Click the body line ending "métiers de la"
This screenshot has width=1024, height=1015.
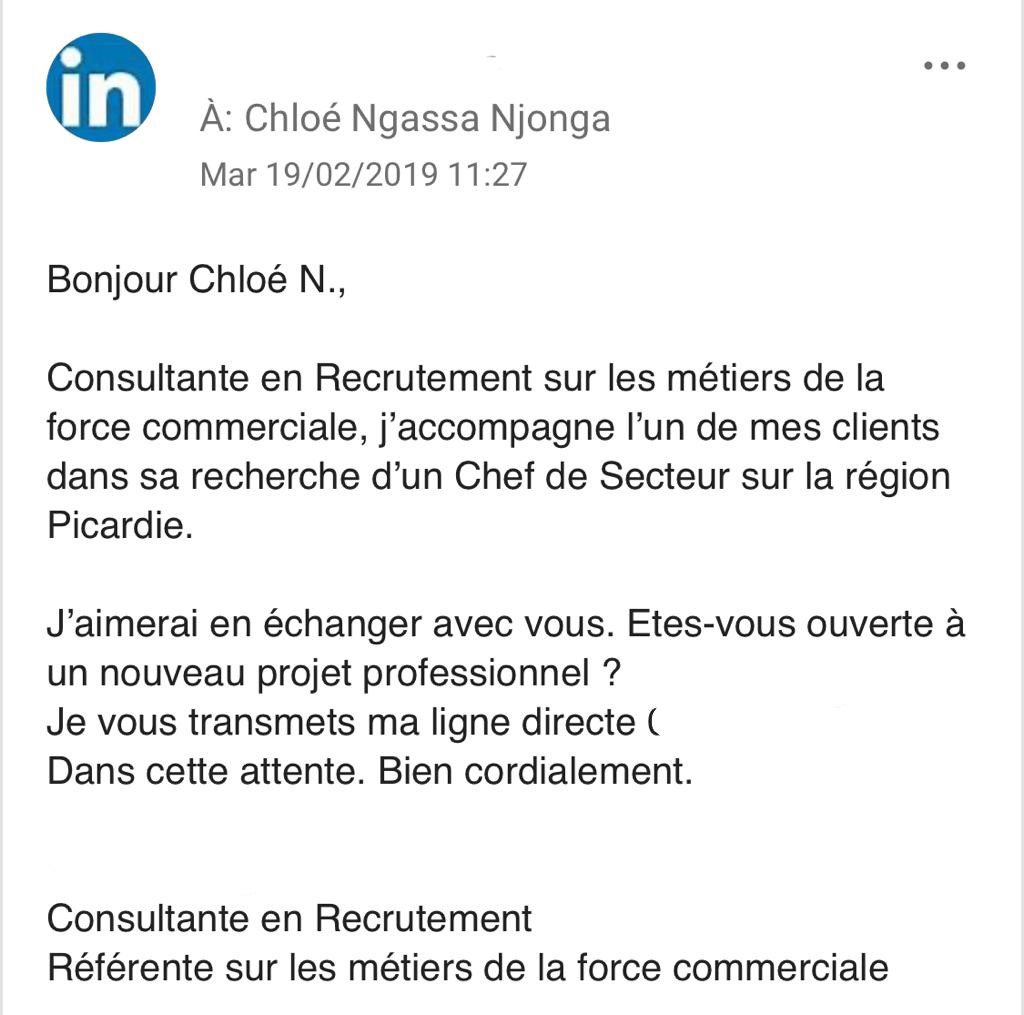465,379
